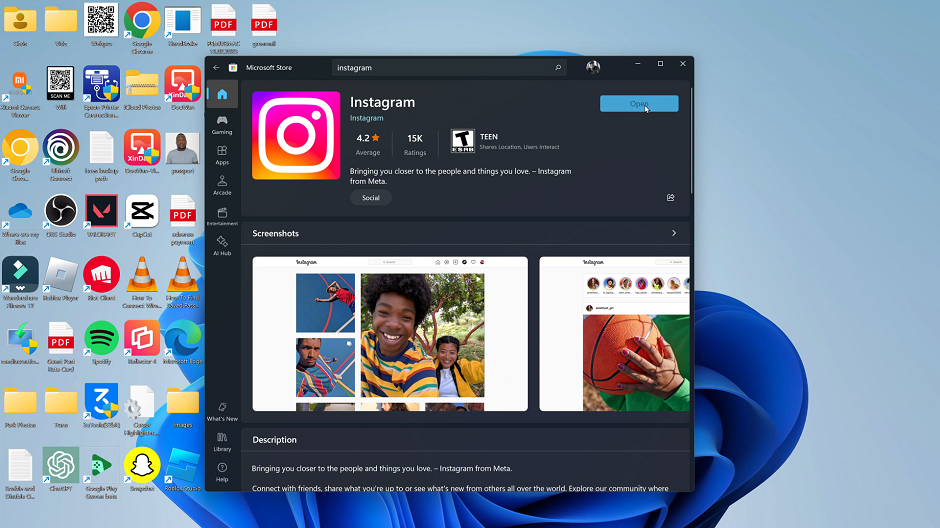Select the Microsoft Edge desktop icon
Image resolution: width=940 pixels, height=528 pixels.
(182, 342)
